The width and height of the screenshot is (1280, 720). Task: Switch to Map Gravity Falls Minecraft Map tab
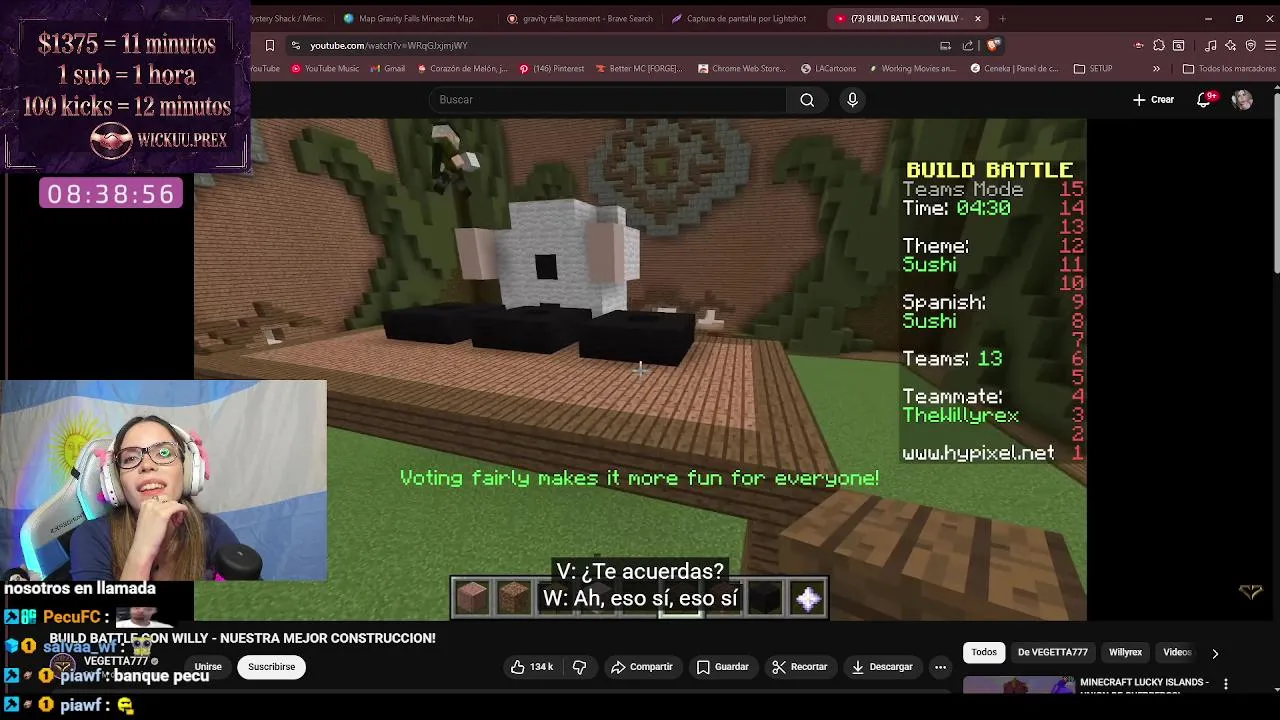(415, 18)
